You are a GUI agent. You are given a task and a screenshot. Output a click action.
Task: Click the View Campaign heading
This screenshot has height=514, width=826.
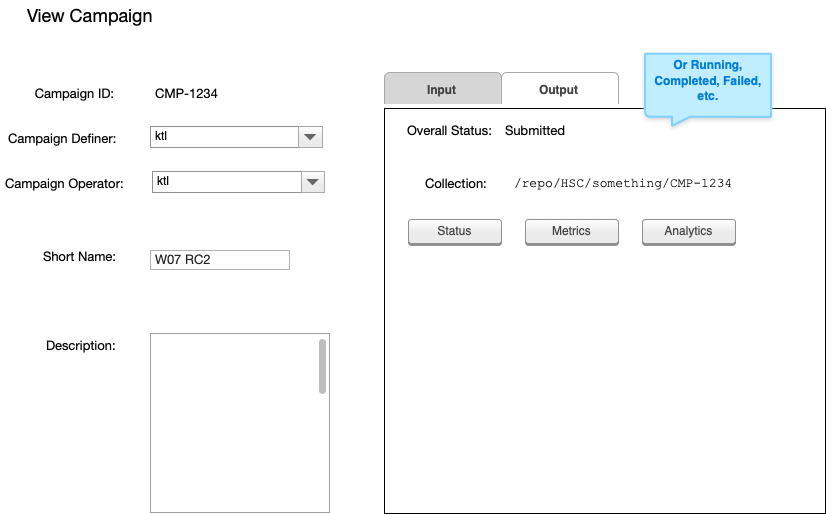point(90,16)
